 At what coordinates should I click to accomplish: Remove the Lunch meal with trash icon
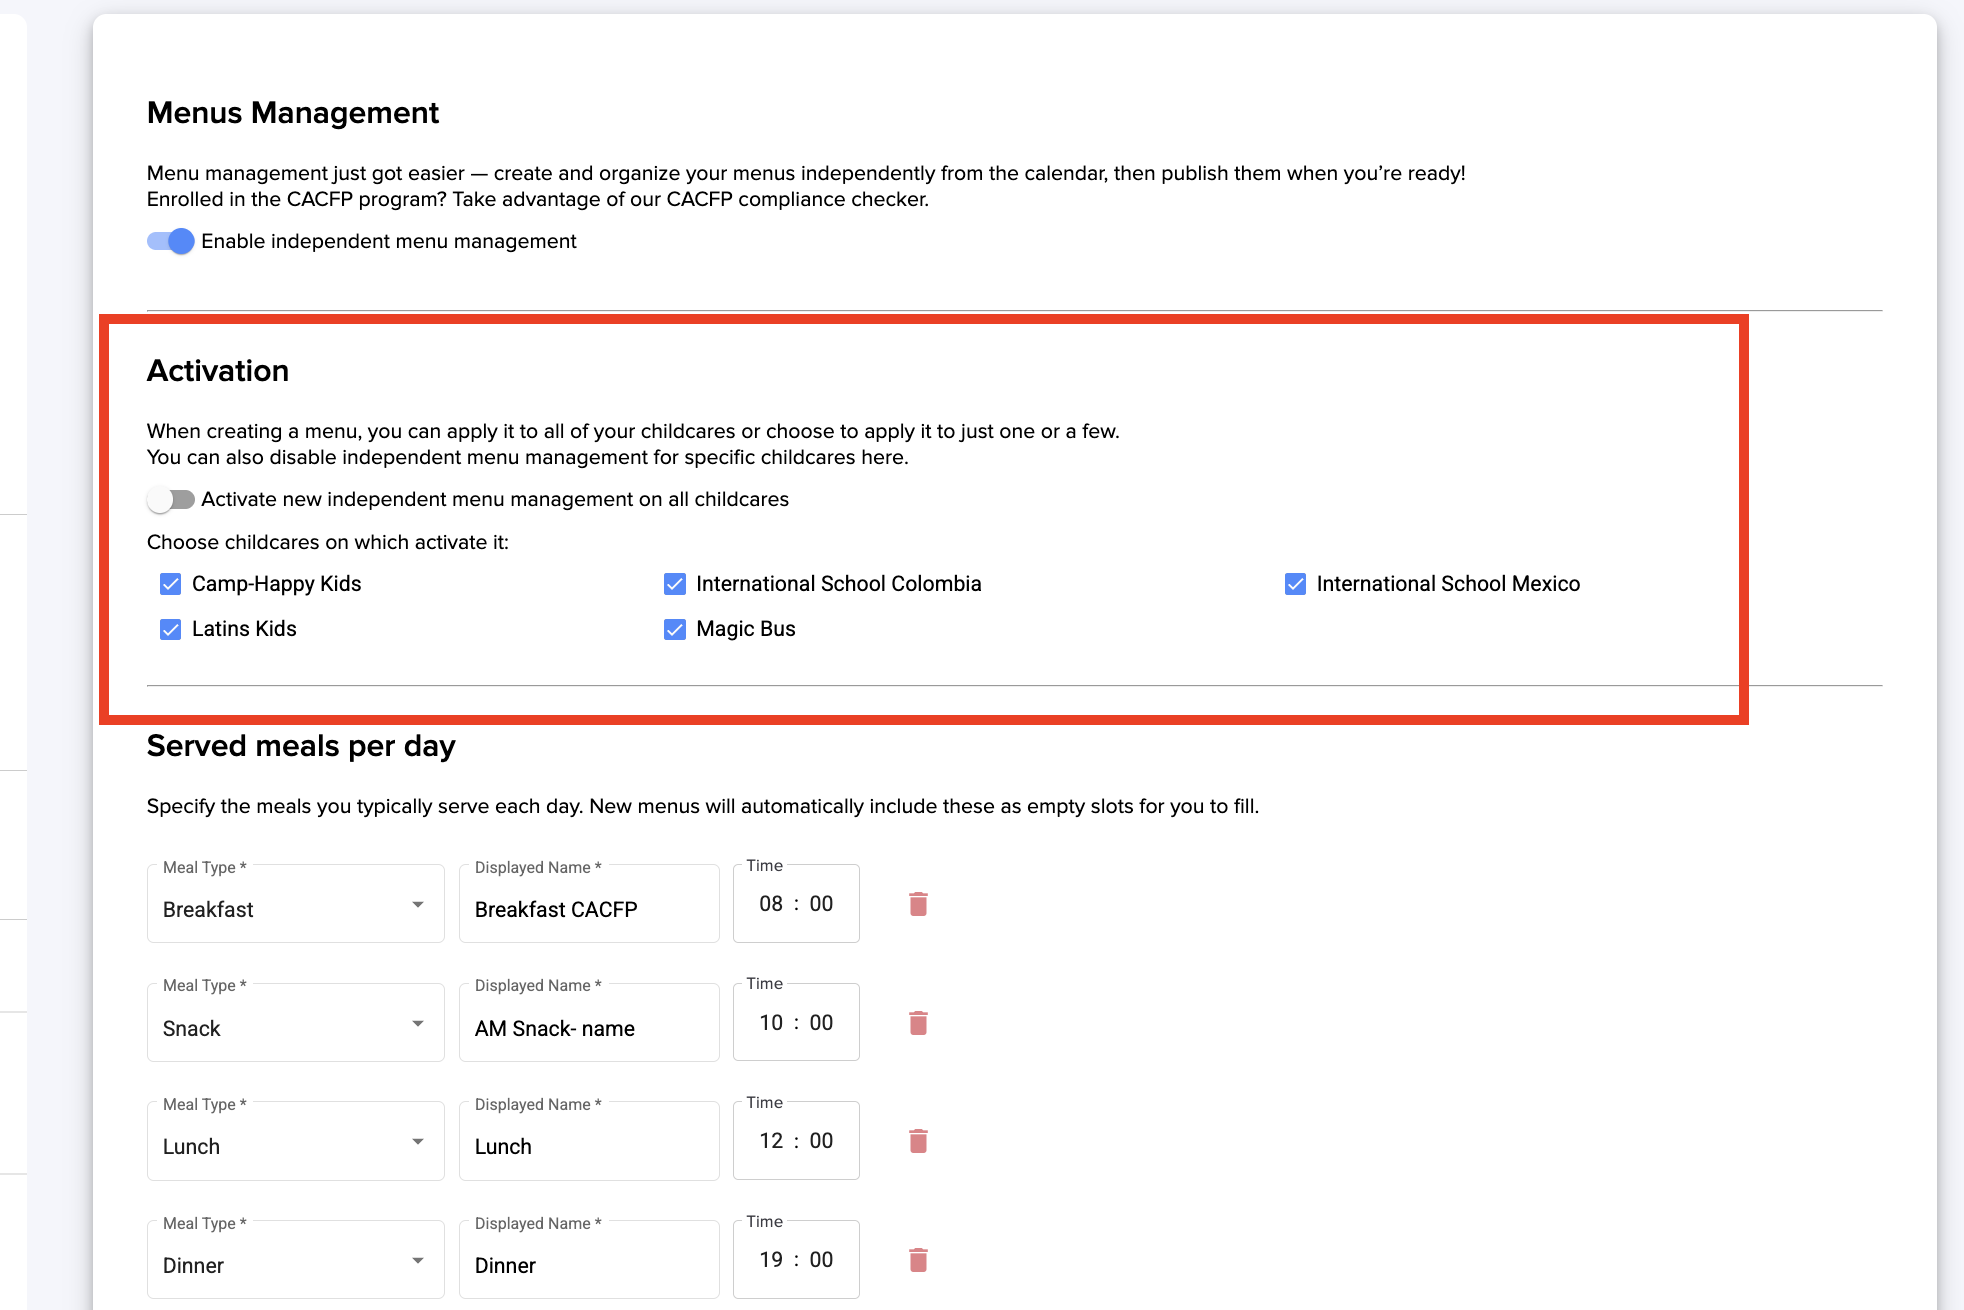coord(918,1141)
